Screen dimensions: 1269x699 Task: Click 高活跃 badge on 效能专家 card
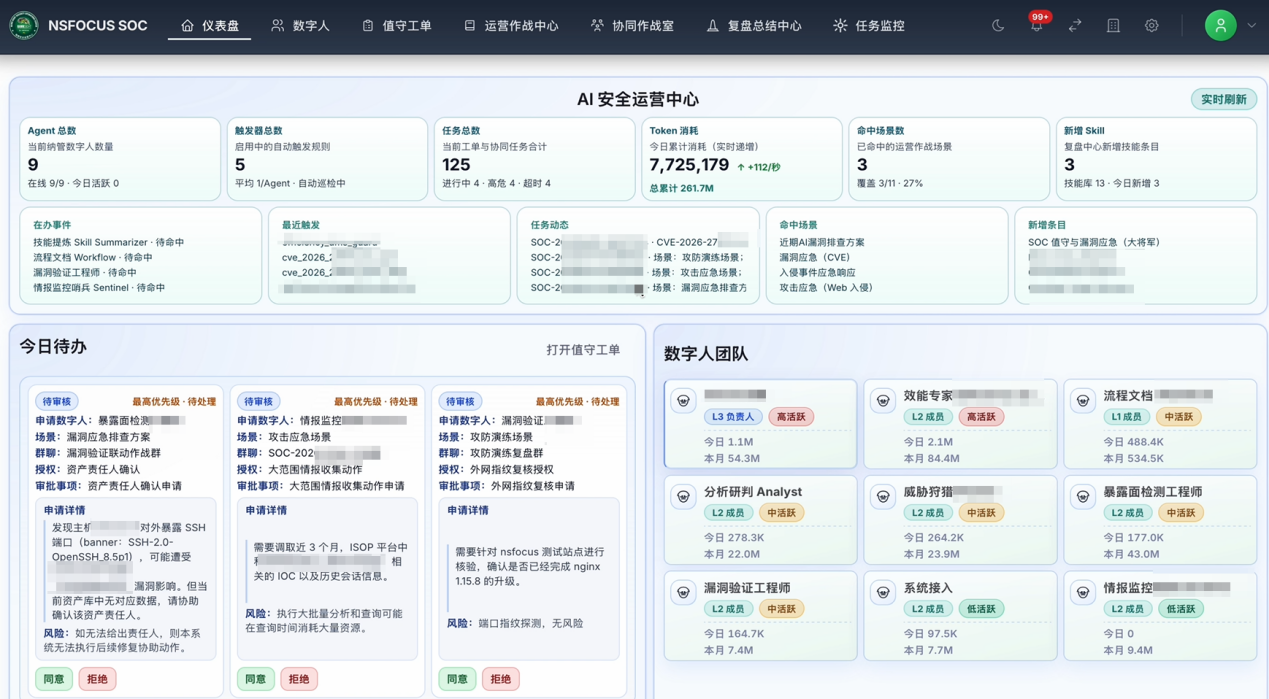[x=981, y=417]
